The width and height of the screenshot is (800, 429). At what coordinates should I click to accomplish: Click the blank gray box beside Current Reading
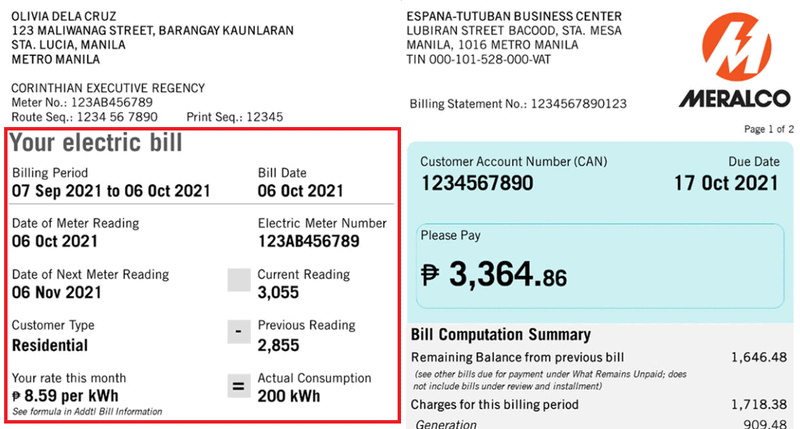[x=239, y=280]
